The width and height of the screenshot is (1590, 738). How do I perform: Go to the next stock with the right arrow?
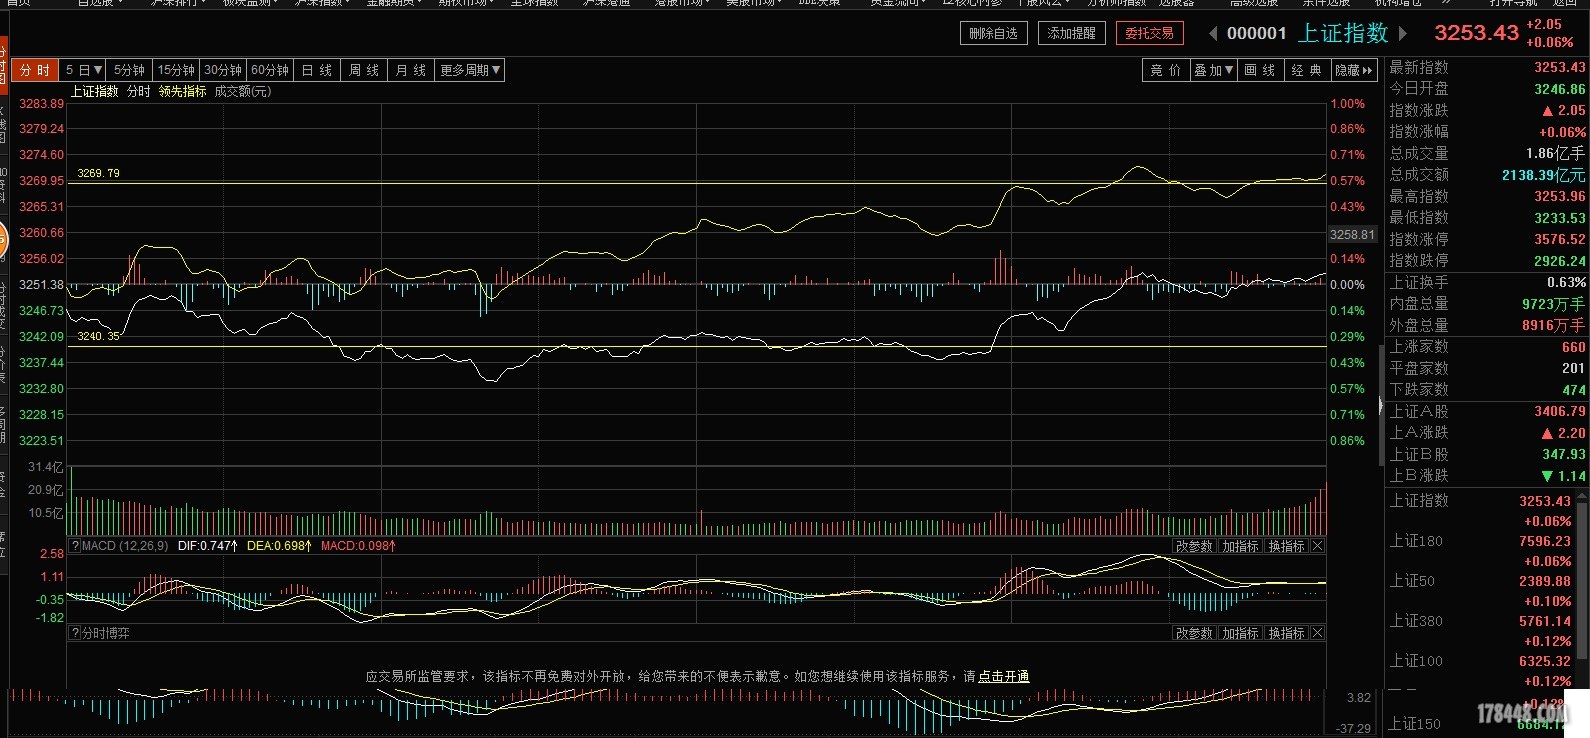pyautogui.click(x=1402, y=33)
